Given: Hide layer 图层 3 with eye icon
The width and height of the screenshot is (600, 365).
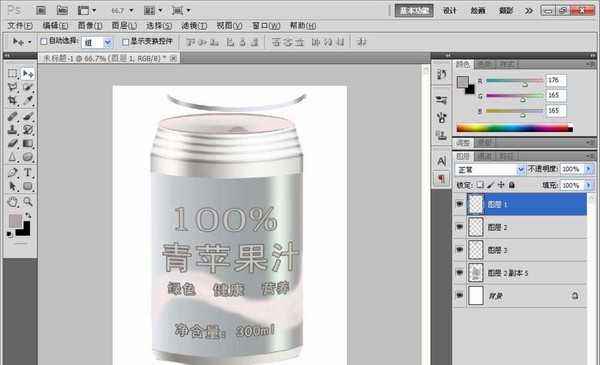Looking at the screenshot, I should click(x=459, y=250).
